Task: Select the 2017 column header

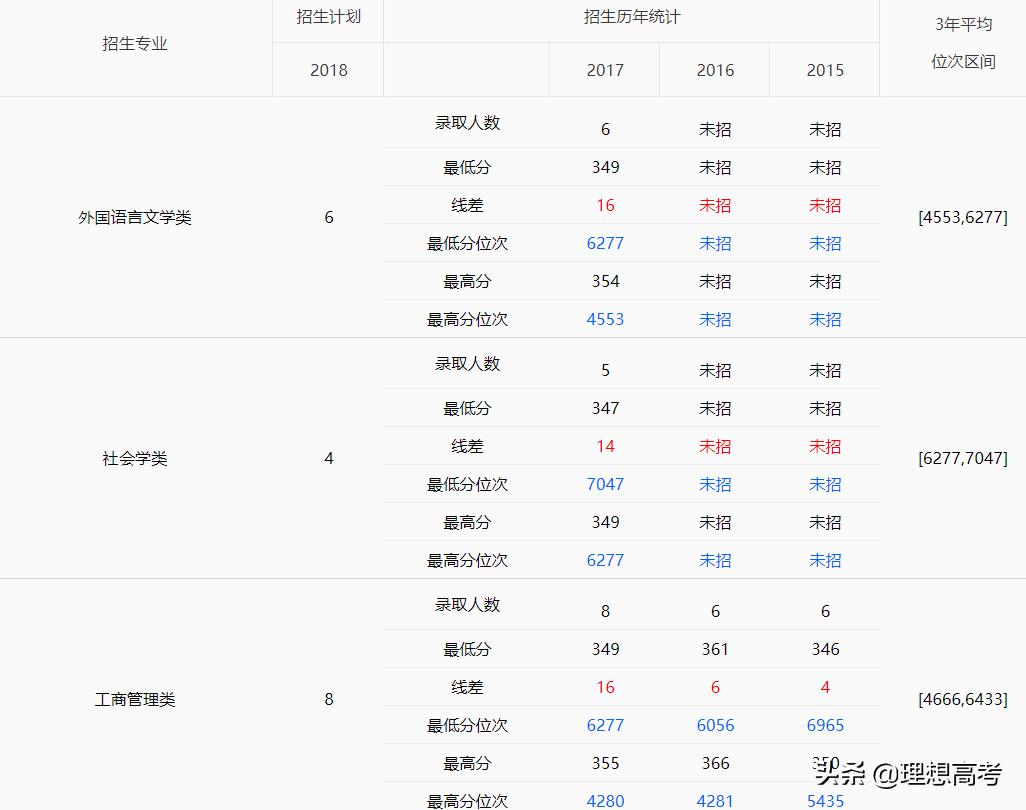Action: click(x=605, y=70)
